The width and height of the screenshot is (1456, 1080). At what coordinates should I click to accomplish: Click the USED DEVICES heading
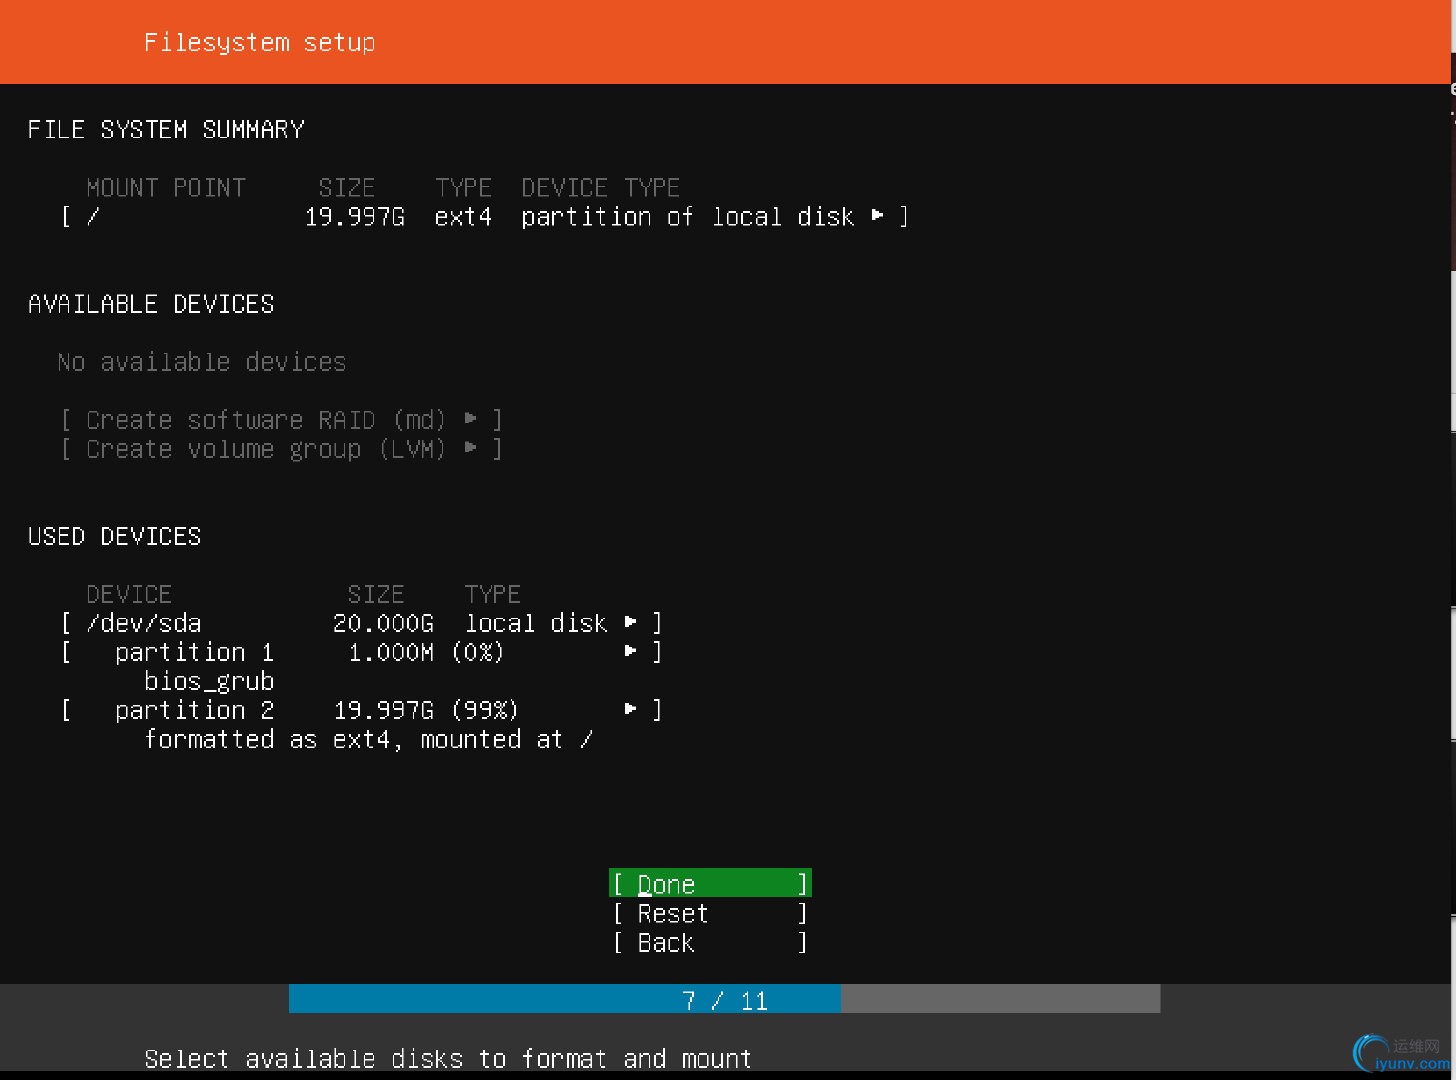click(114, 536)
